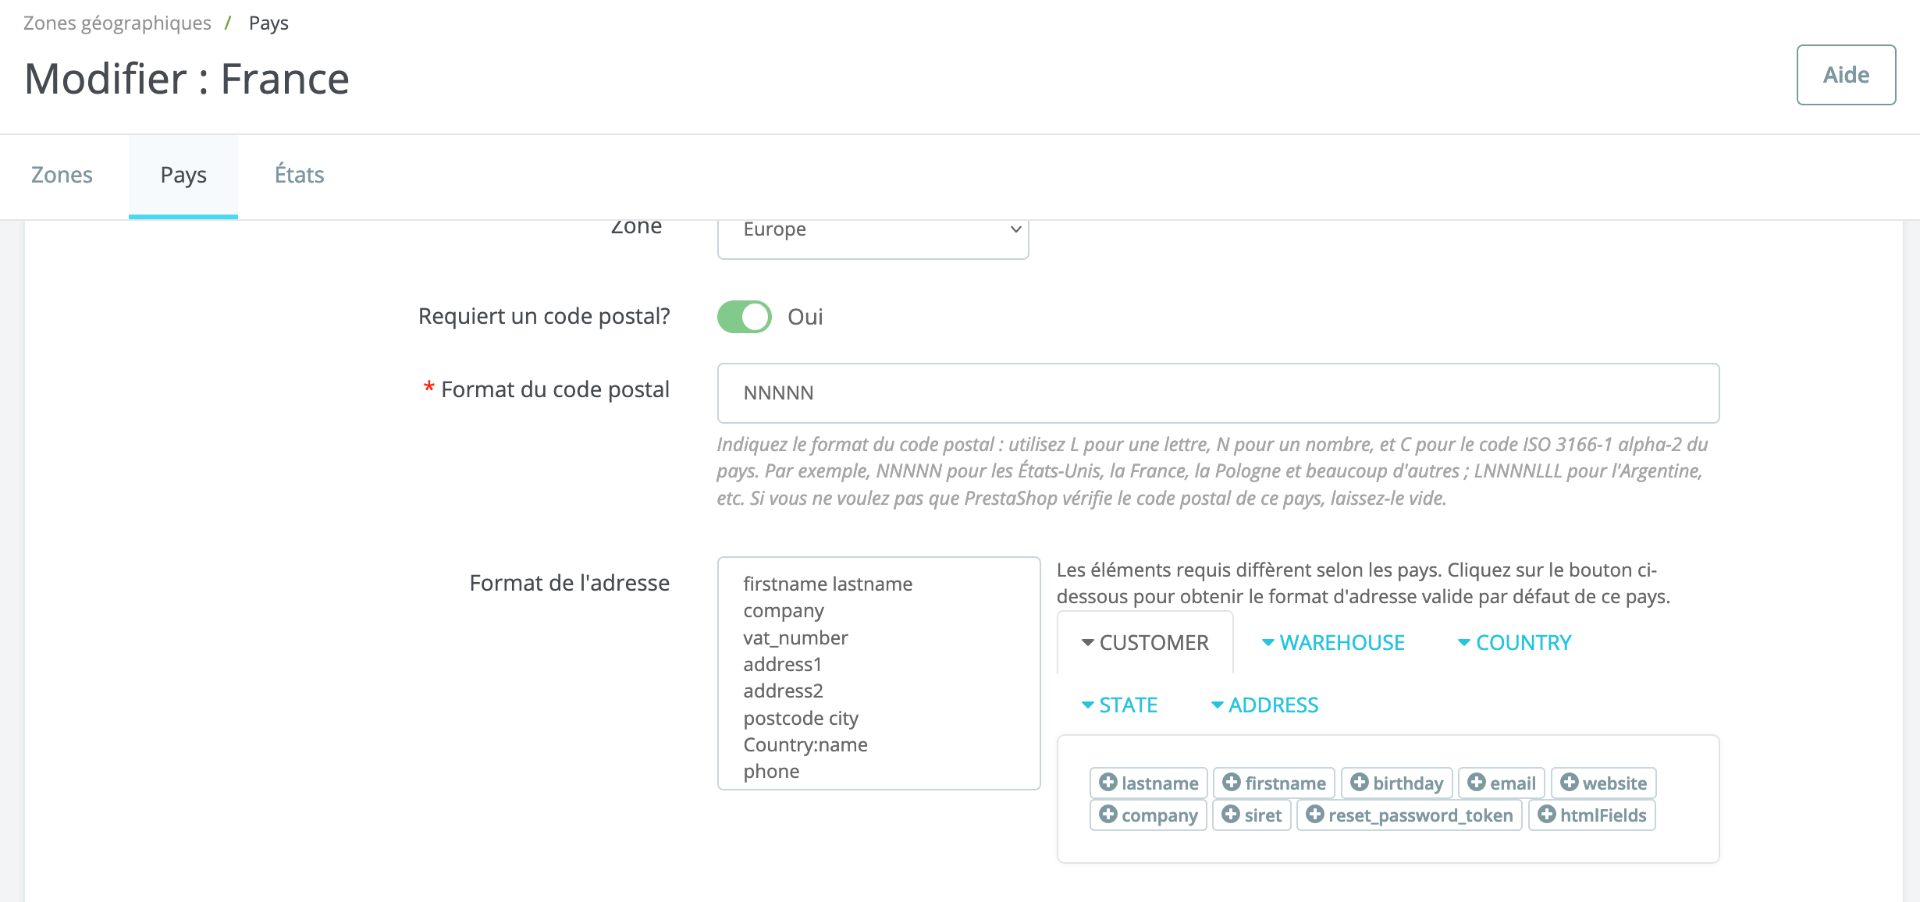
Task: Add the website field tag
Action: (1604, 783)
